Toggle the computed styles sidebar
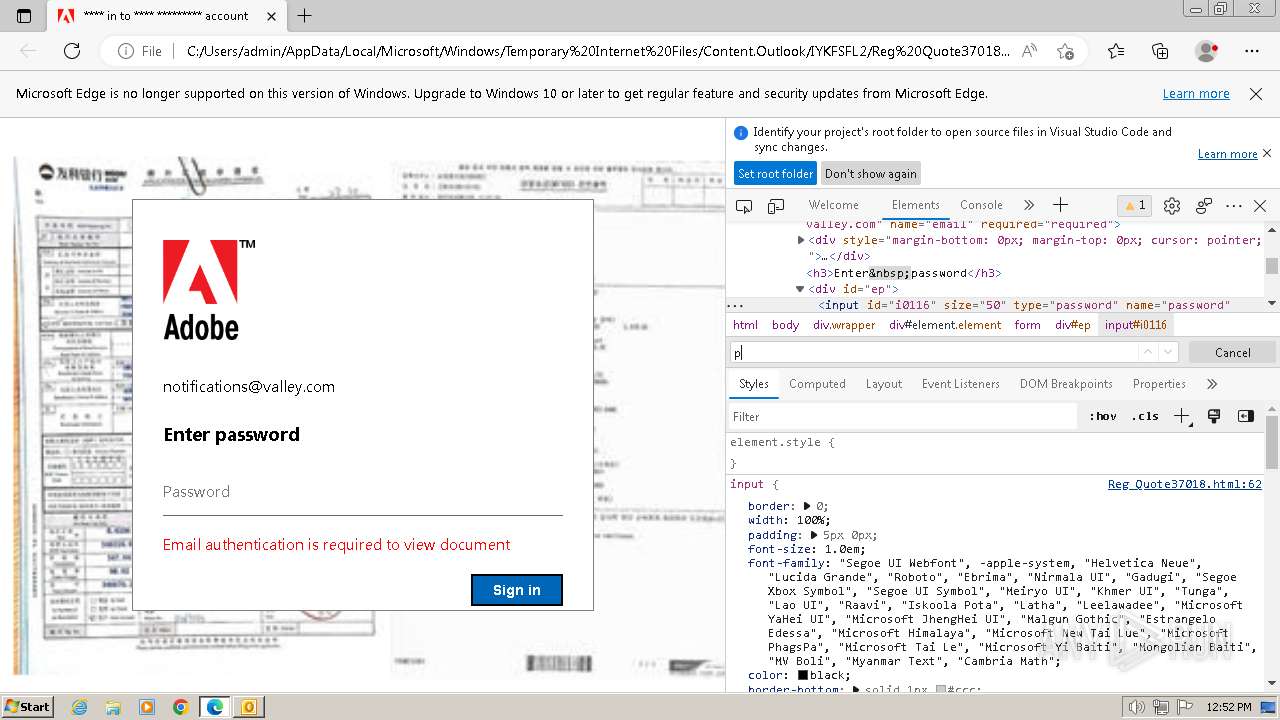This screenshot has height=720, width=1280. tap(1245, 417)
